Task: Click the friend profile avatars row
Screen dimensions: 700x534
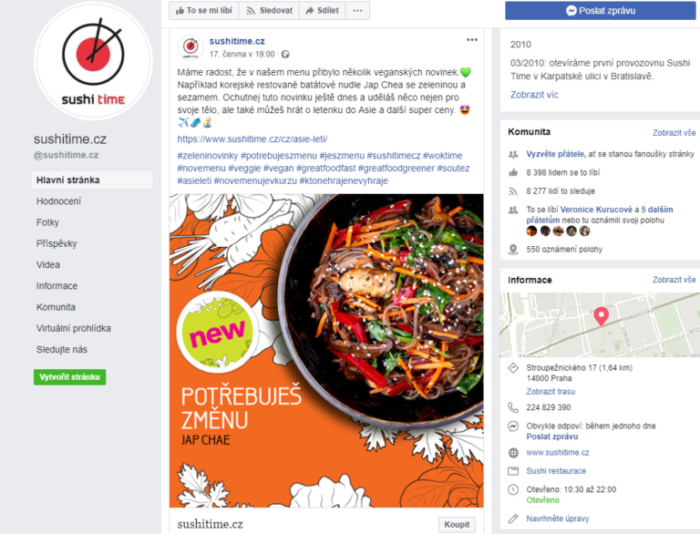Action: pyautogui.click(x=558, y=231)
